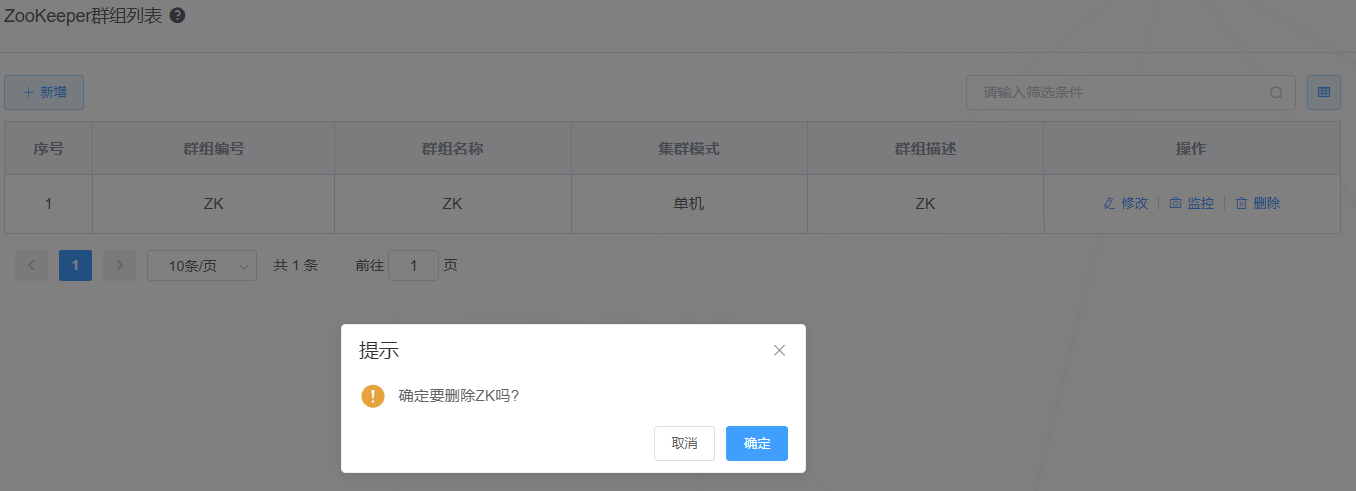
Task: Go to the next page arrow
Action: [119, 265]
